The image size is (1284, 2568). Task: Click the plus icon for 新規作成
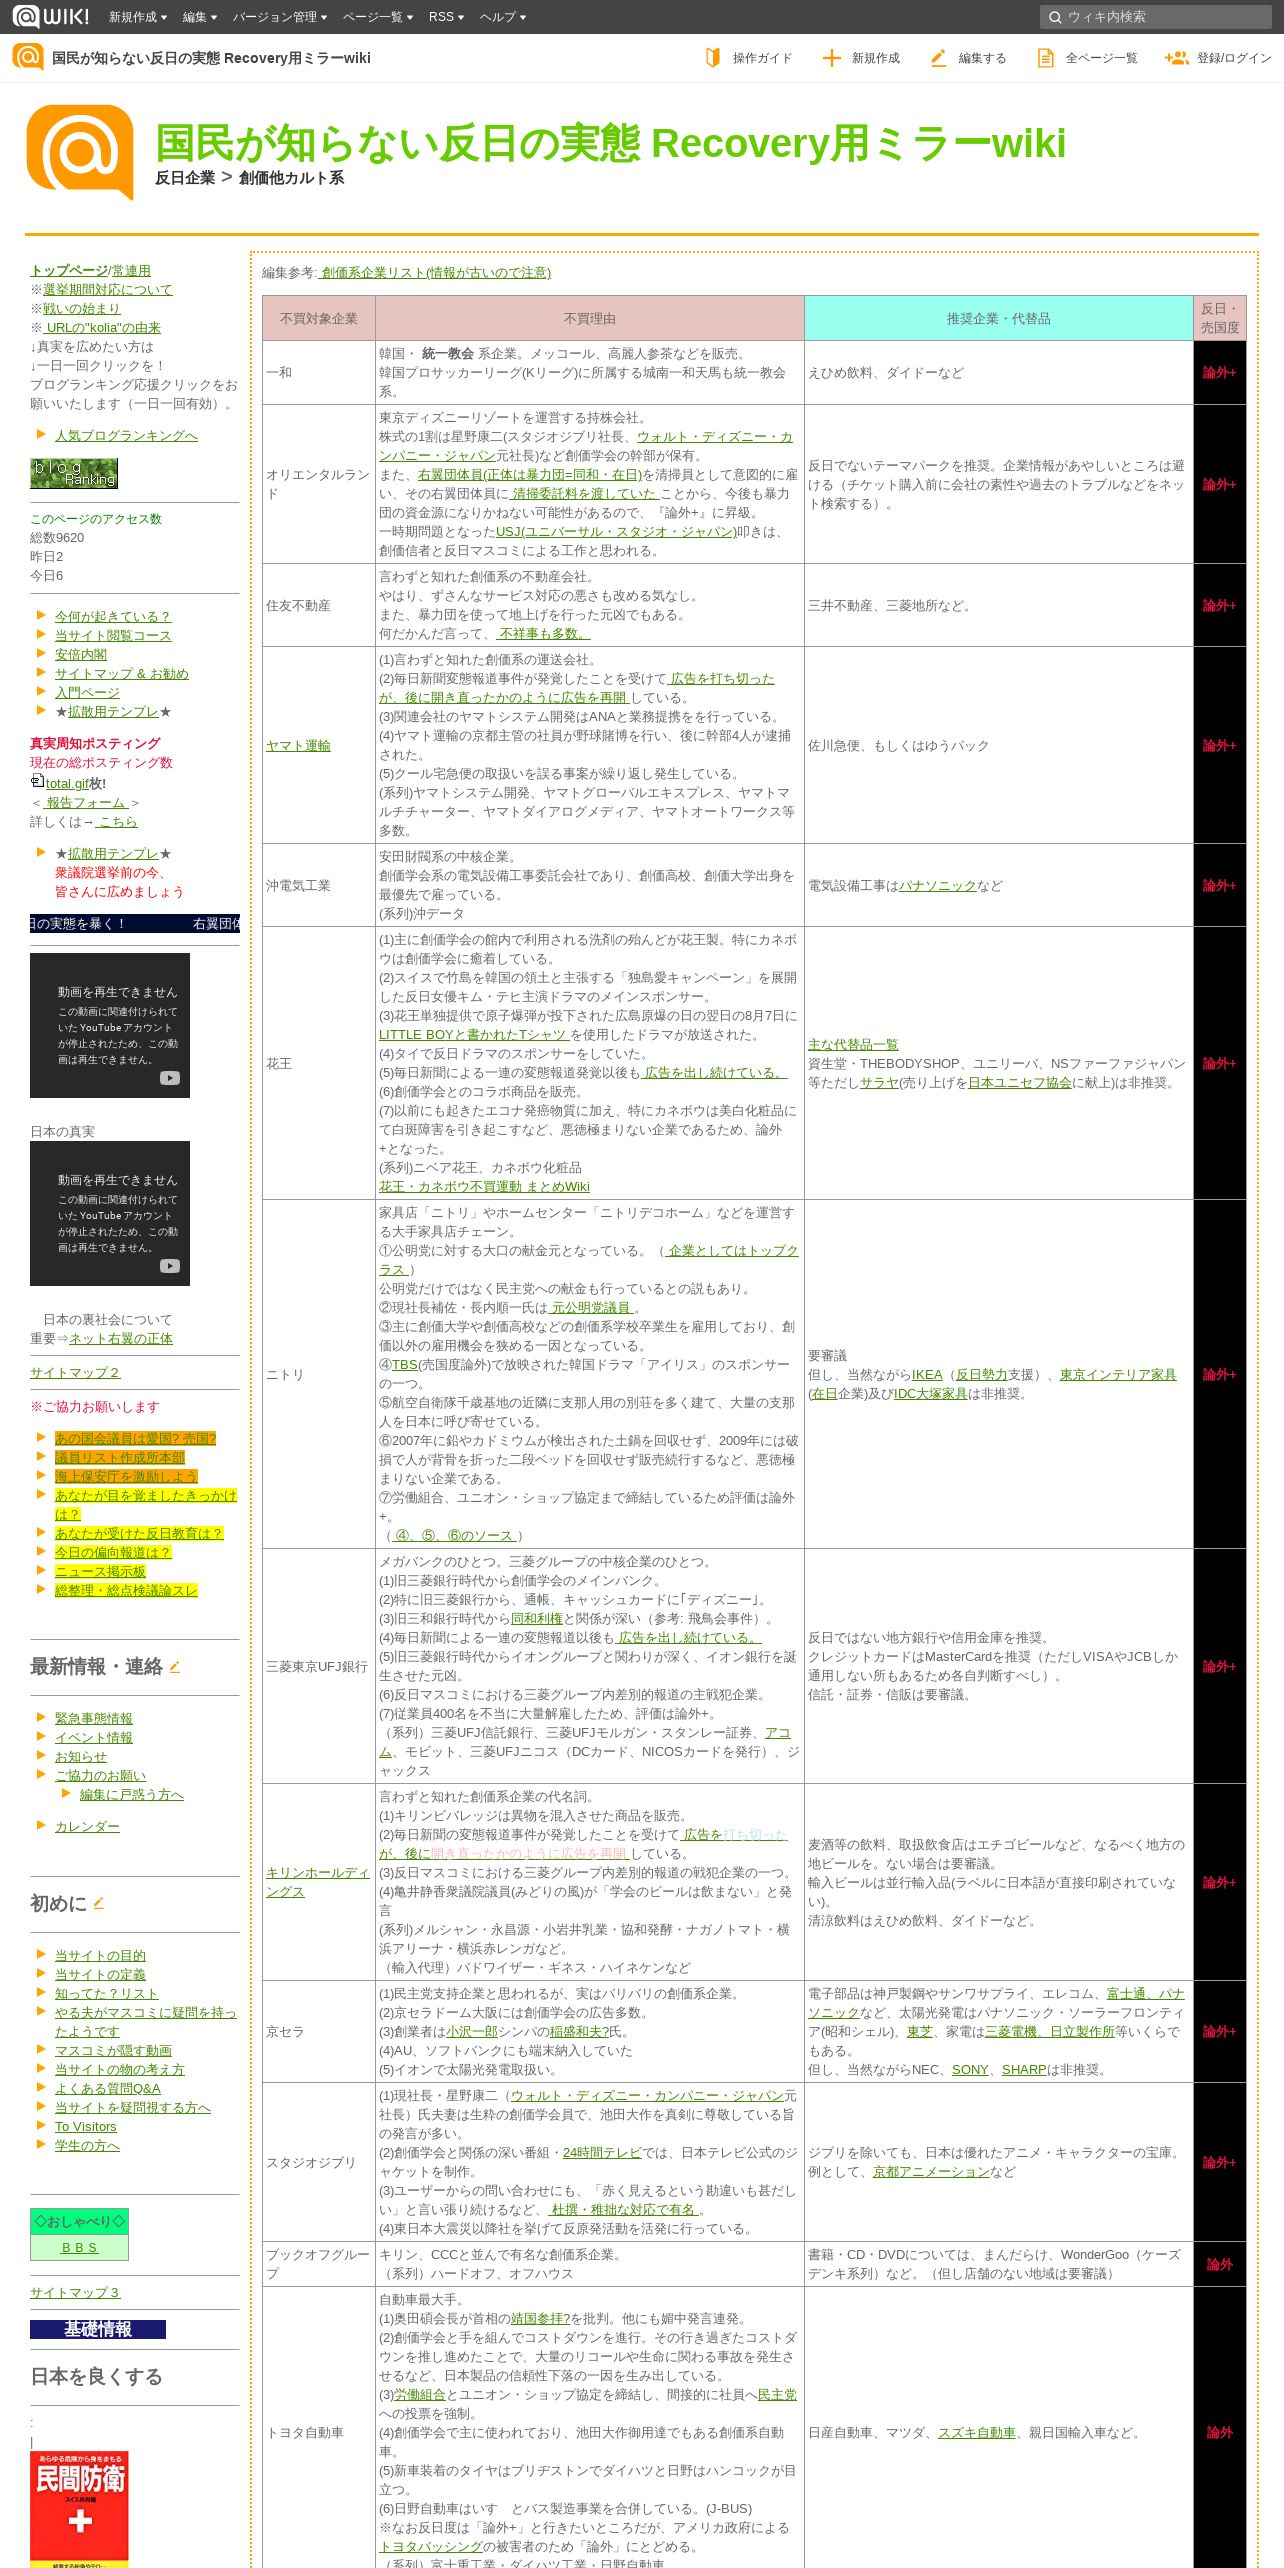click(831, 58)
